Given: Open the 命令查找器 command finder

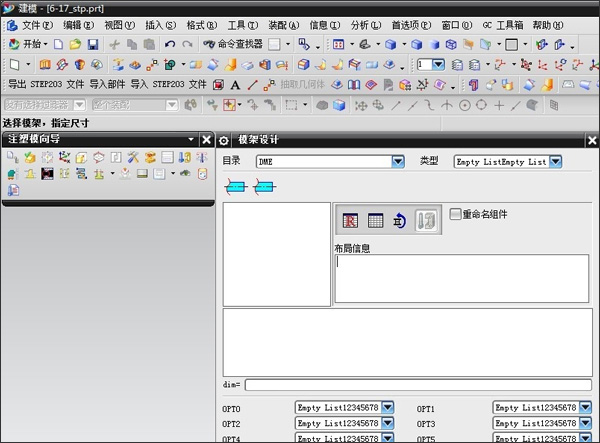Looking at the screenshot, I should click(231, 44).
